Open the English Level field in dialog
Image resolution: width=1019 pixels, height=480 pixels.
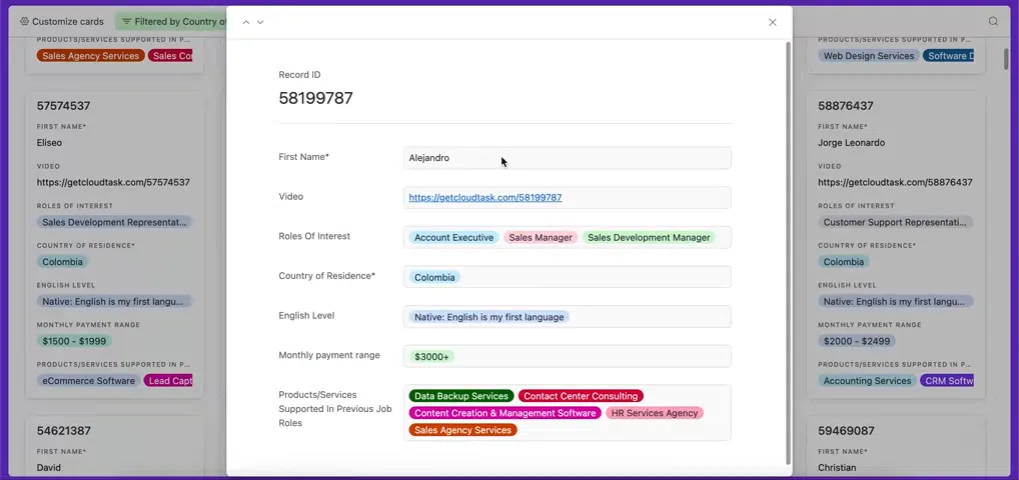567,316
